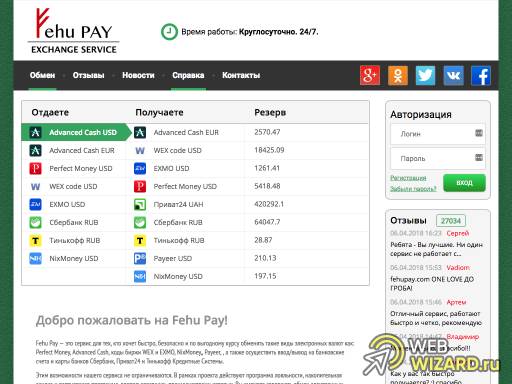Click EXMO USD icon in Получаете column

pos(140,168)
